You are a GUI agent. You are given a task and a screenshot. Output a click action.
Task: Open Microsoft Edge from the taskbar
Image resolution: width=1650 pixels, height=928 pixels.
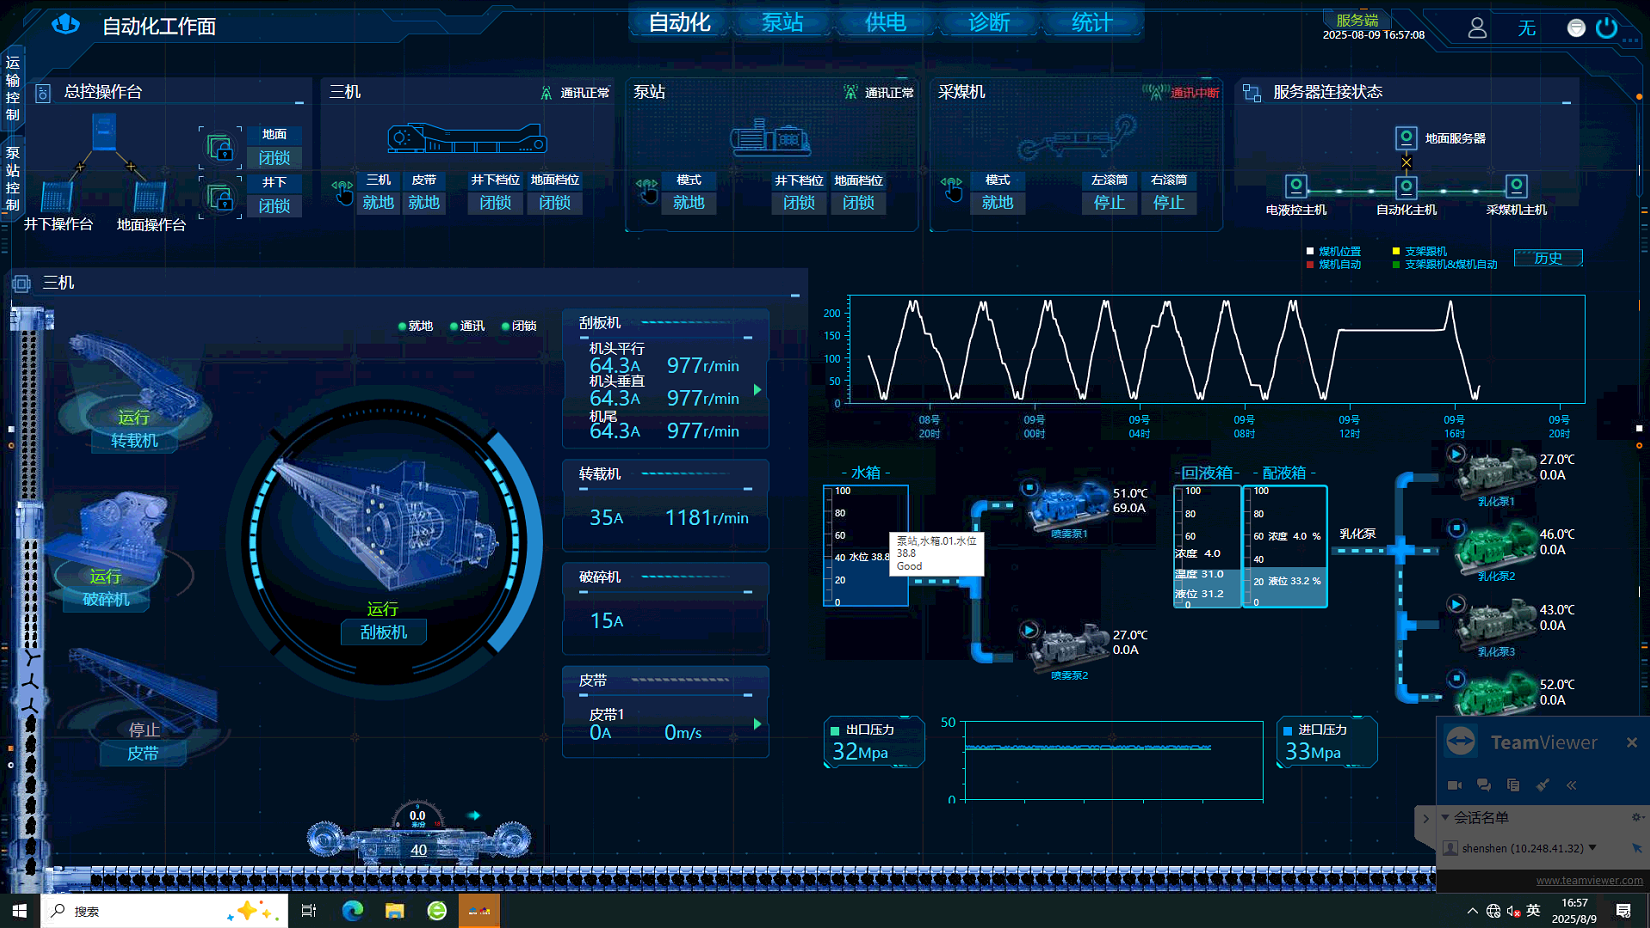coord(352,910)
